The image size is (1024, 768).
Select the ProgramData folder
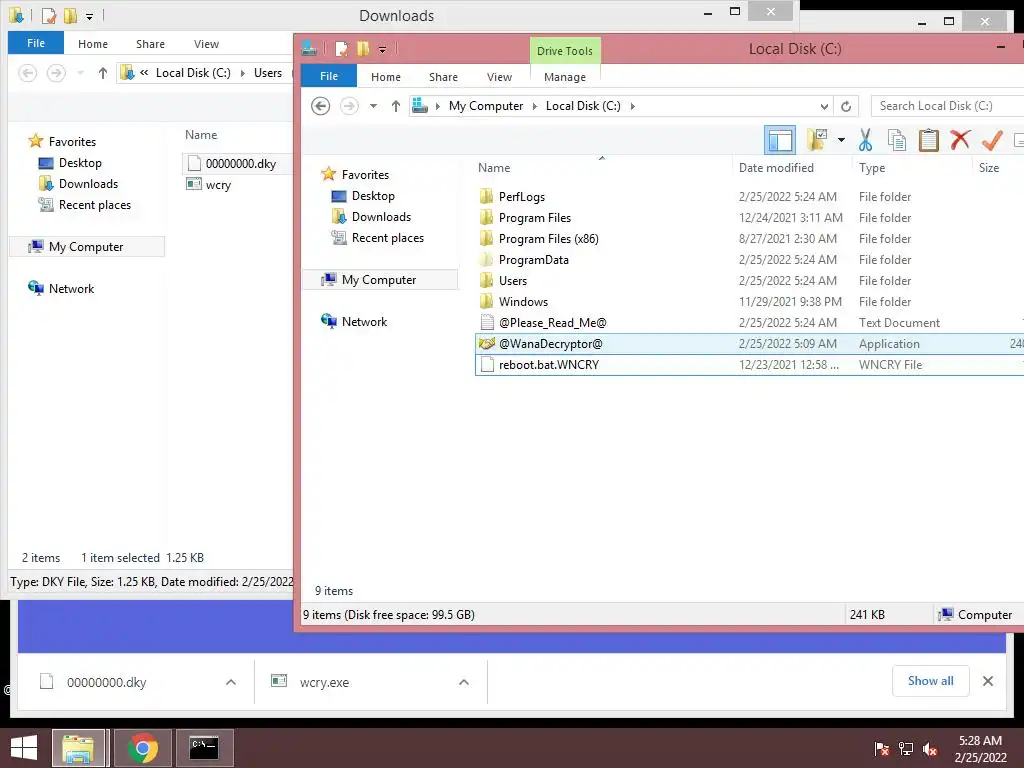click(533, 259)
